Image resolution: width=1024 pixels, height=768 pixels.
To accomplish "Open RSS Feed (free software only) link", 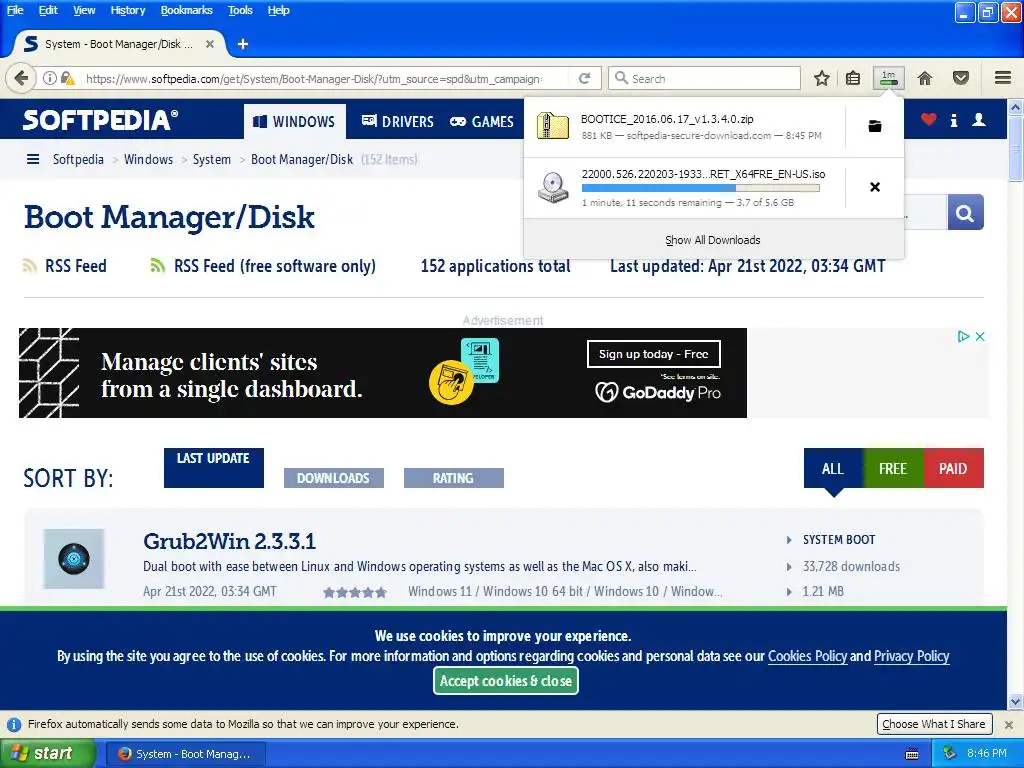I will point(275,266).
